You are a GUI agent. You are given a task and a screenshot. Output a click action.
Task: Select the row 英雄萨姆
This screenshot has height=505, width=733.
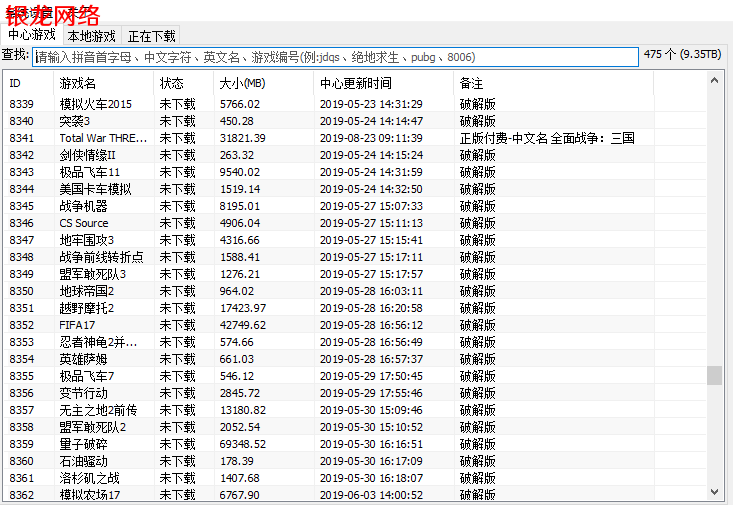pos(354,359)
